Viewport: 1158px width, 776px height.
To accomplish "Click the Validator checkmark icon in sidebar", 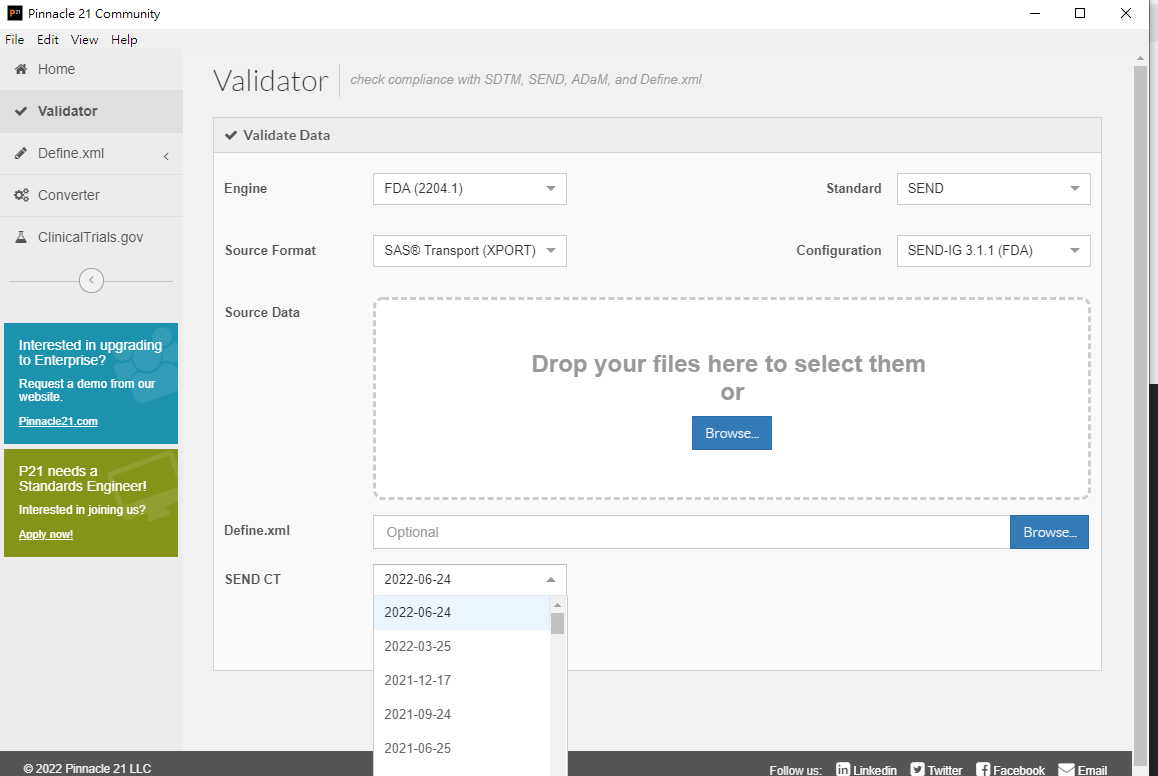I will tap(21, 111).
